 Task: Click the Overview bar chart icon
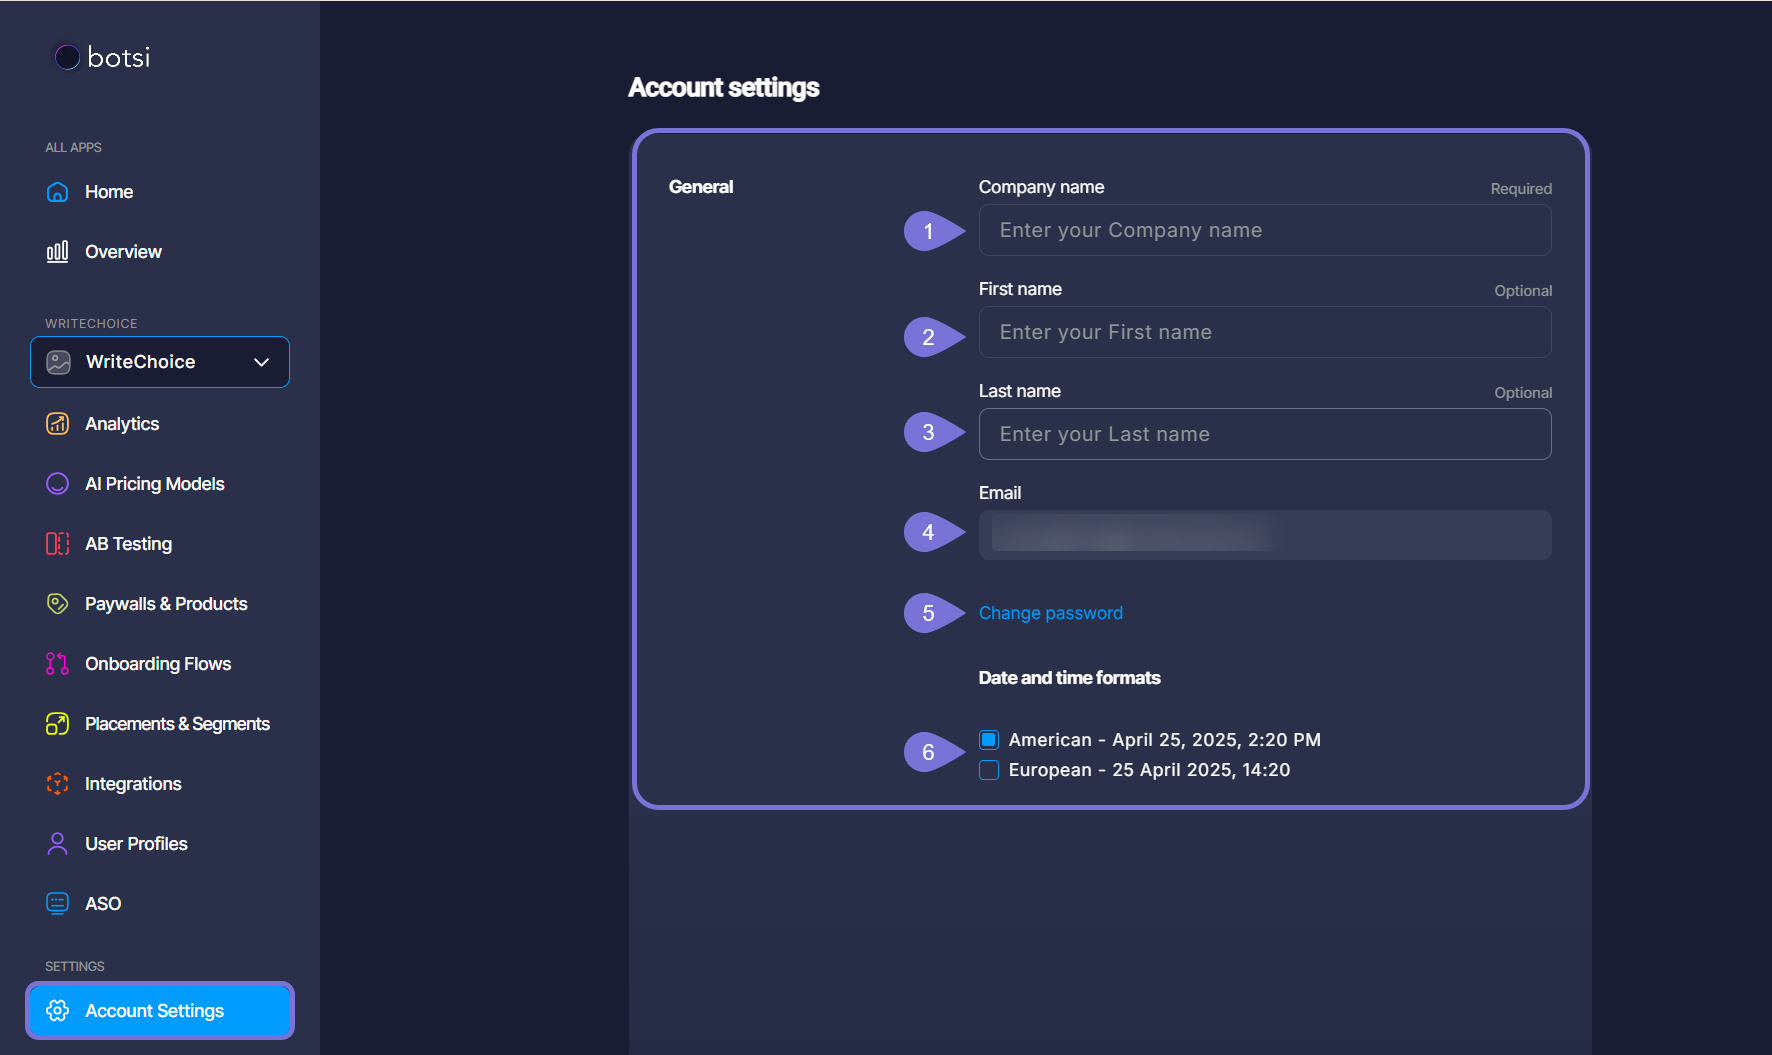[58, 252]
